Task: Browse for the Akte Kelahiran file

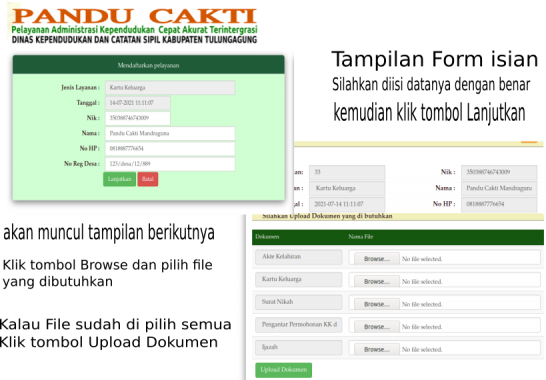Action: (x=376, y=259)
